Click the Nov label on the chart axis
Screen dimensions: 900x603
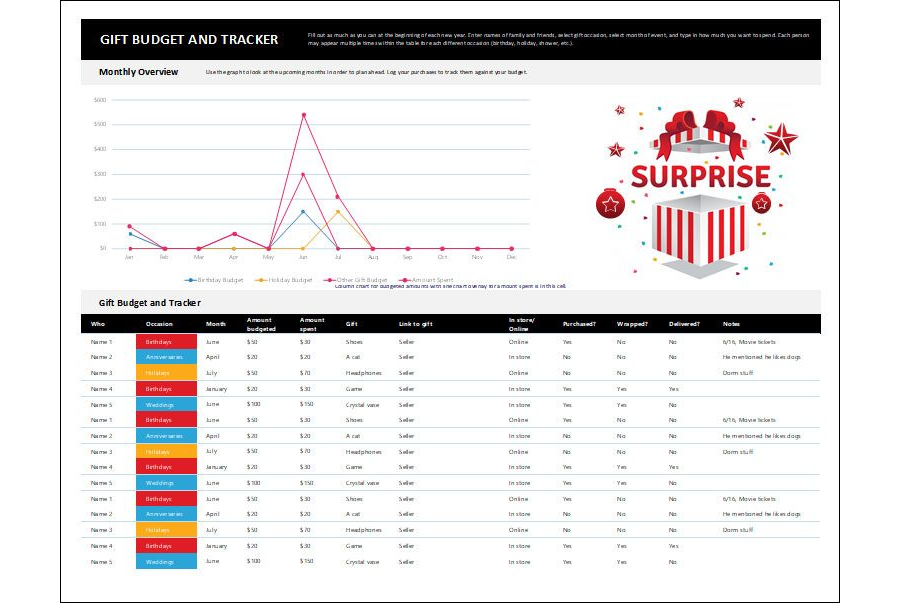[x=477, y=257]
